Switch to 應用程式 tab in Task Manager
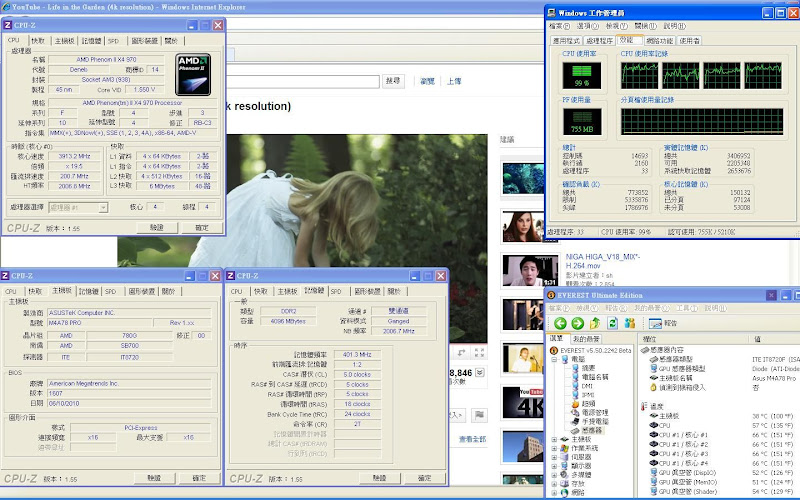Image resolution: width=800 pixels, height=500 pixels. [x=567, y=41]
